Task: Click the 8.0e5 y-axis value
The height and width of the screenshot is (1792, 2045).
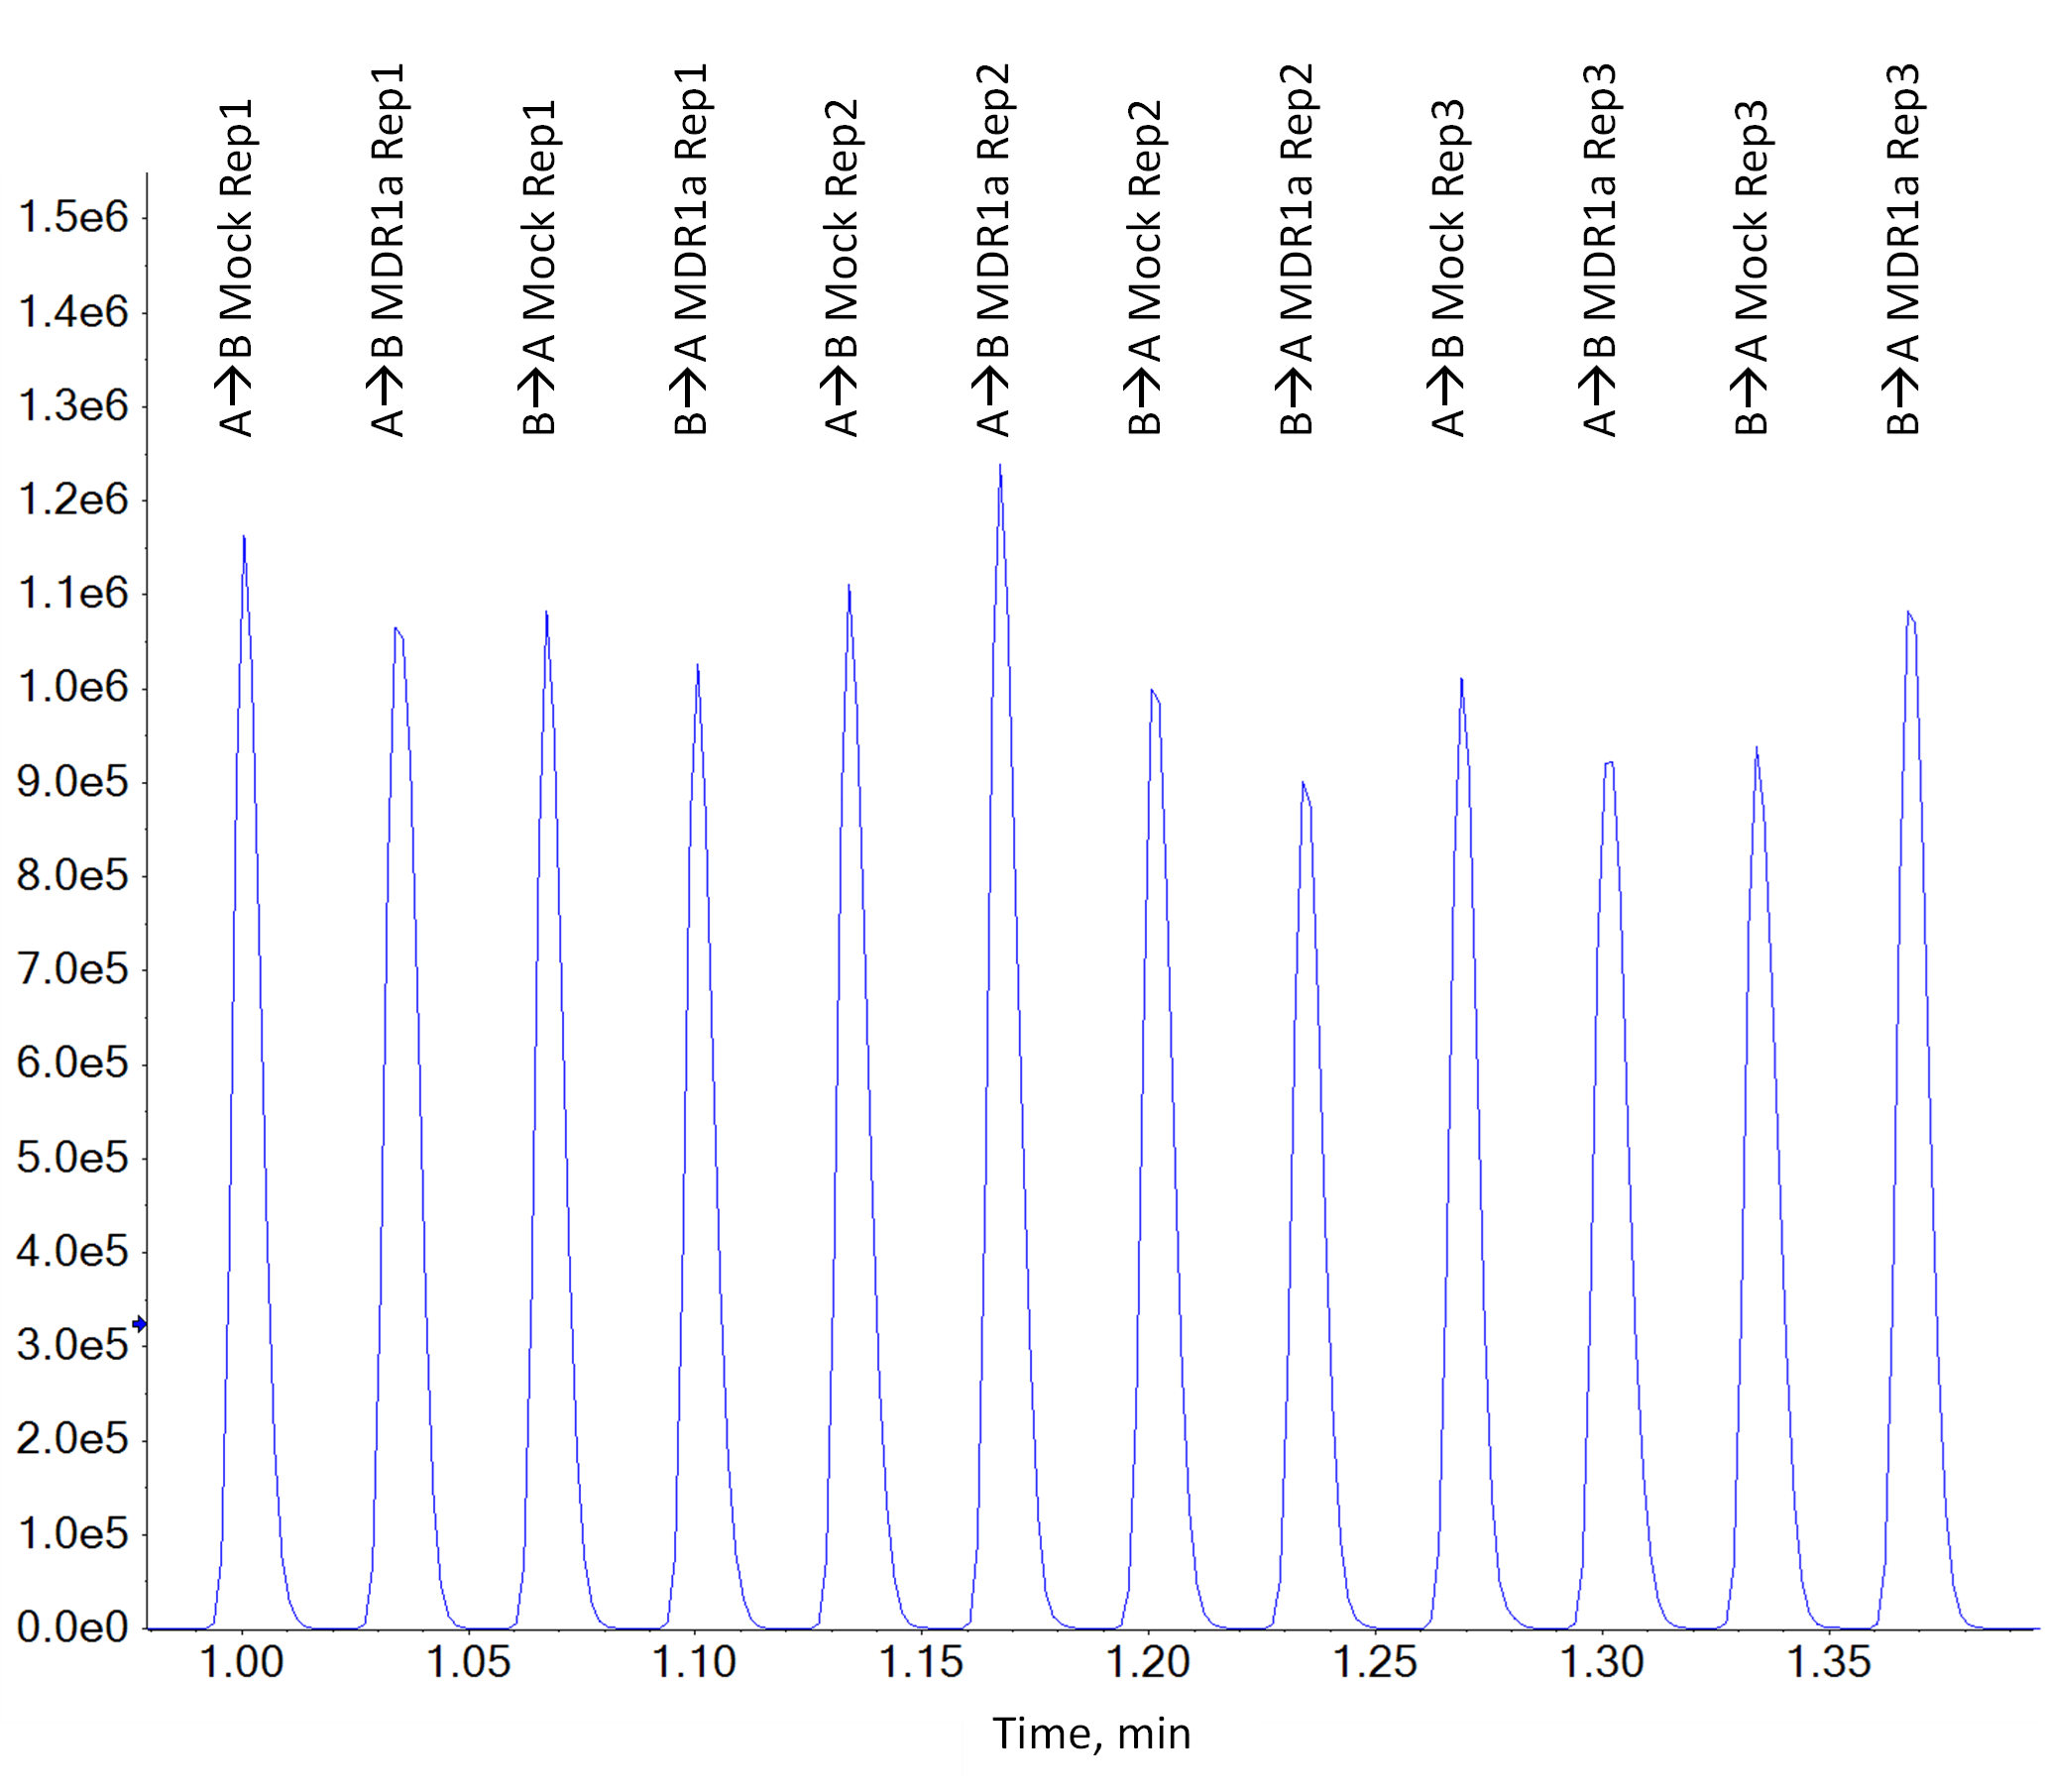Action: coord(73,876)
